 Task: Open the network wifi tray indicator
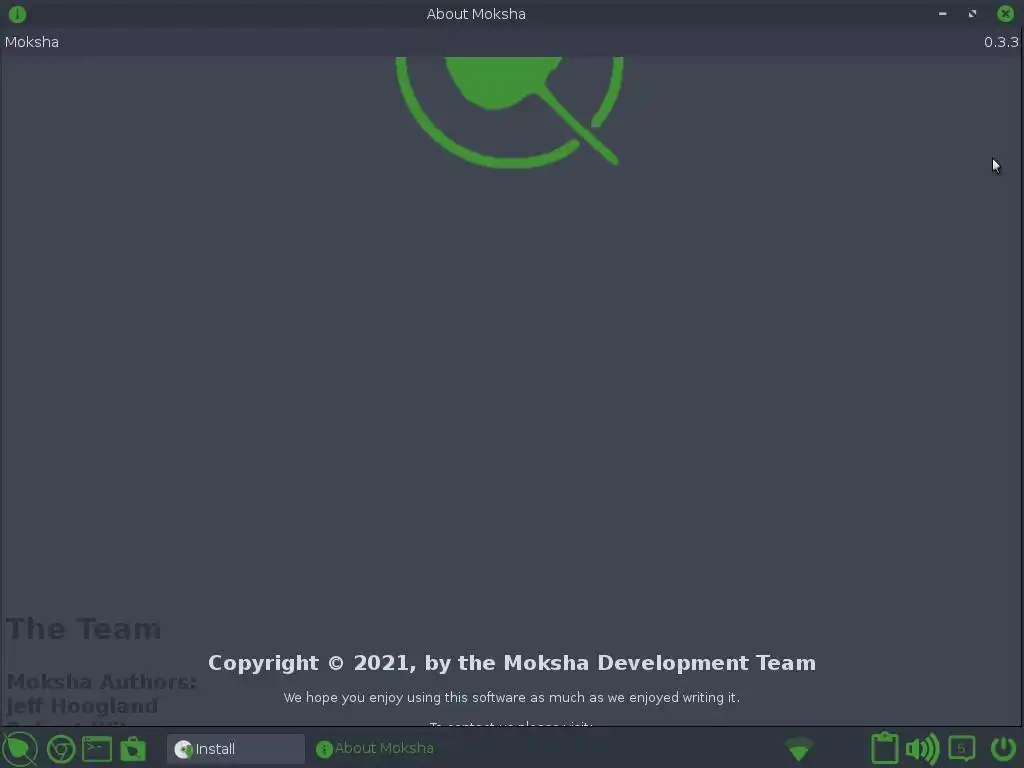(799, 749)
